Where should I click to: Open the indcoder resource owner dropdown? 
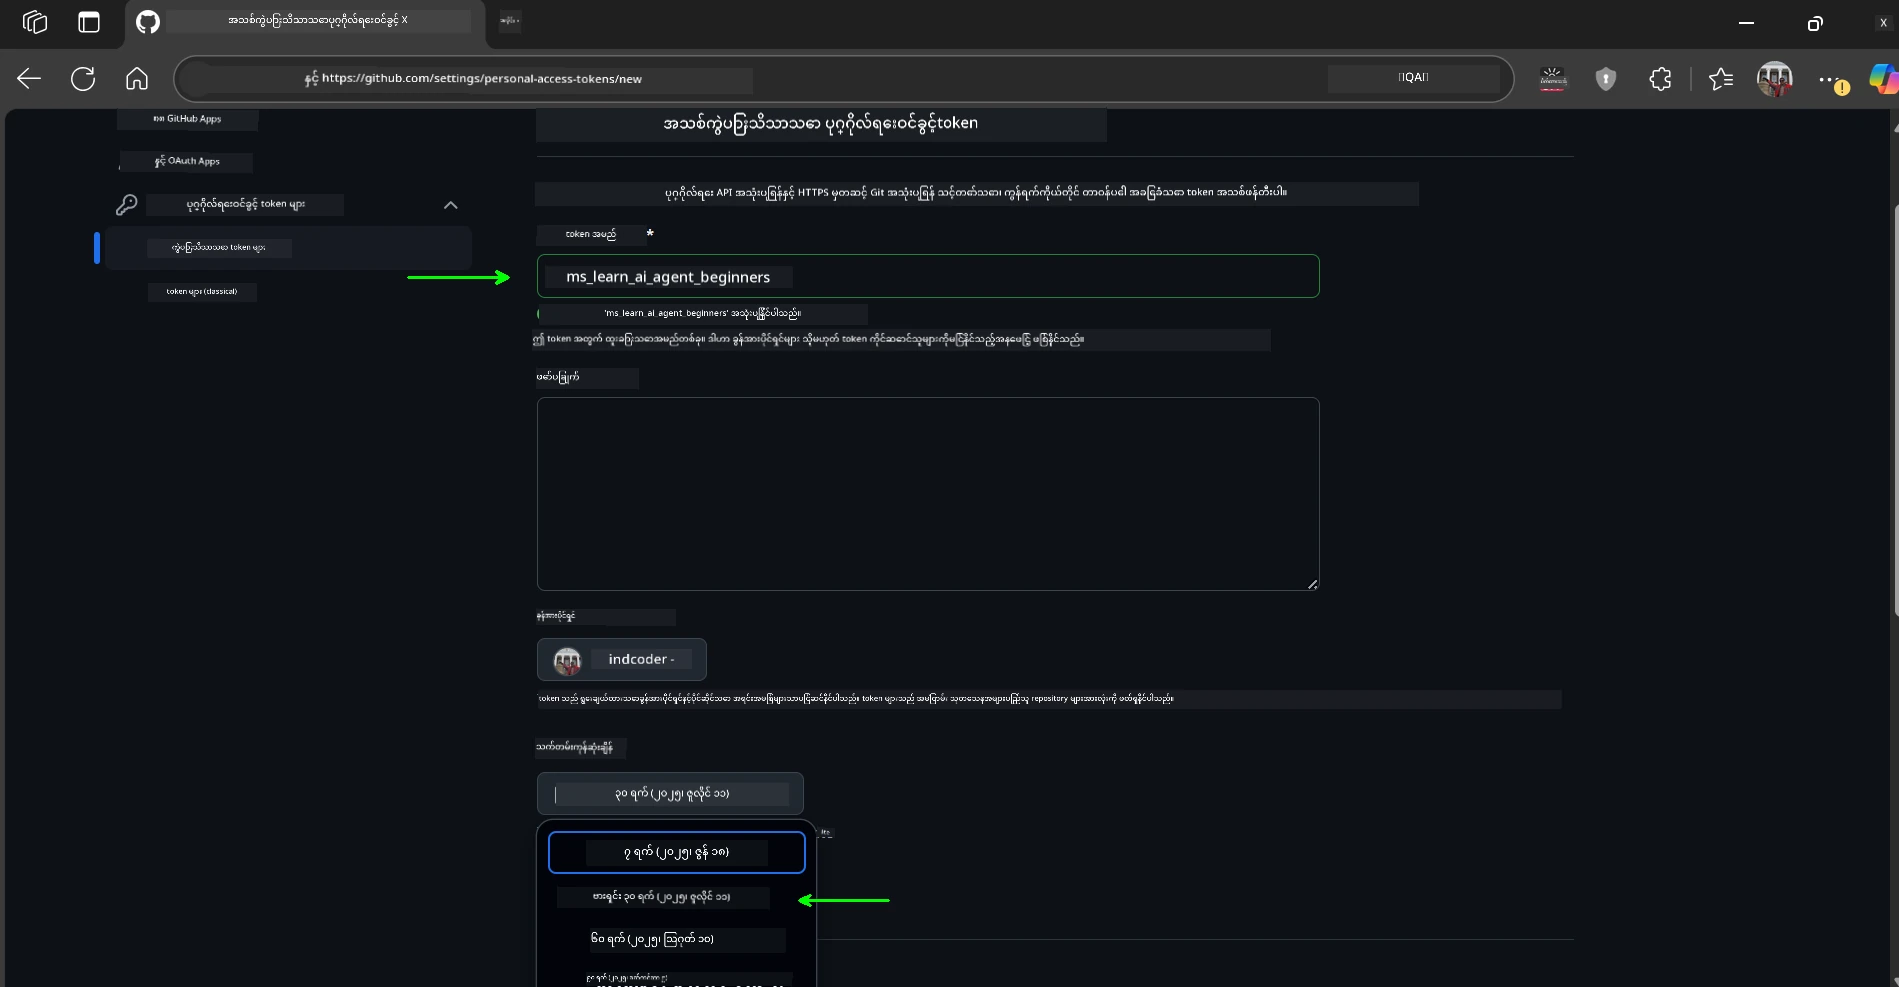click(x=621, y=659)
